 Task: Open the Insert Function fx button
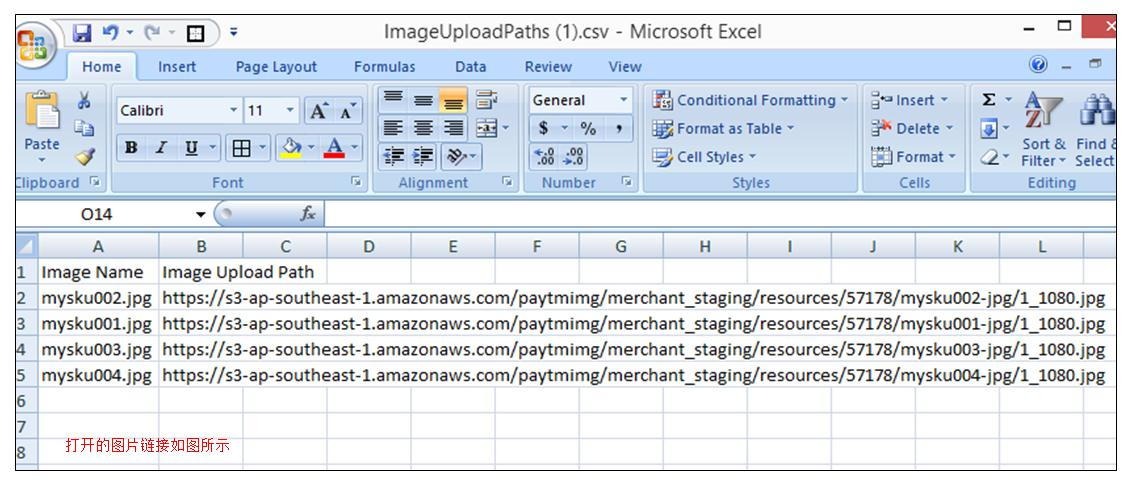[308, 214]
